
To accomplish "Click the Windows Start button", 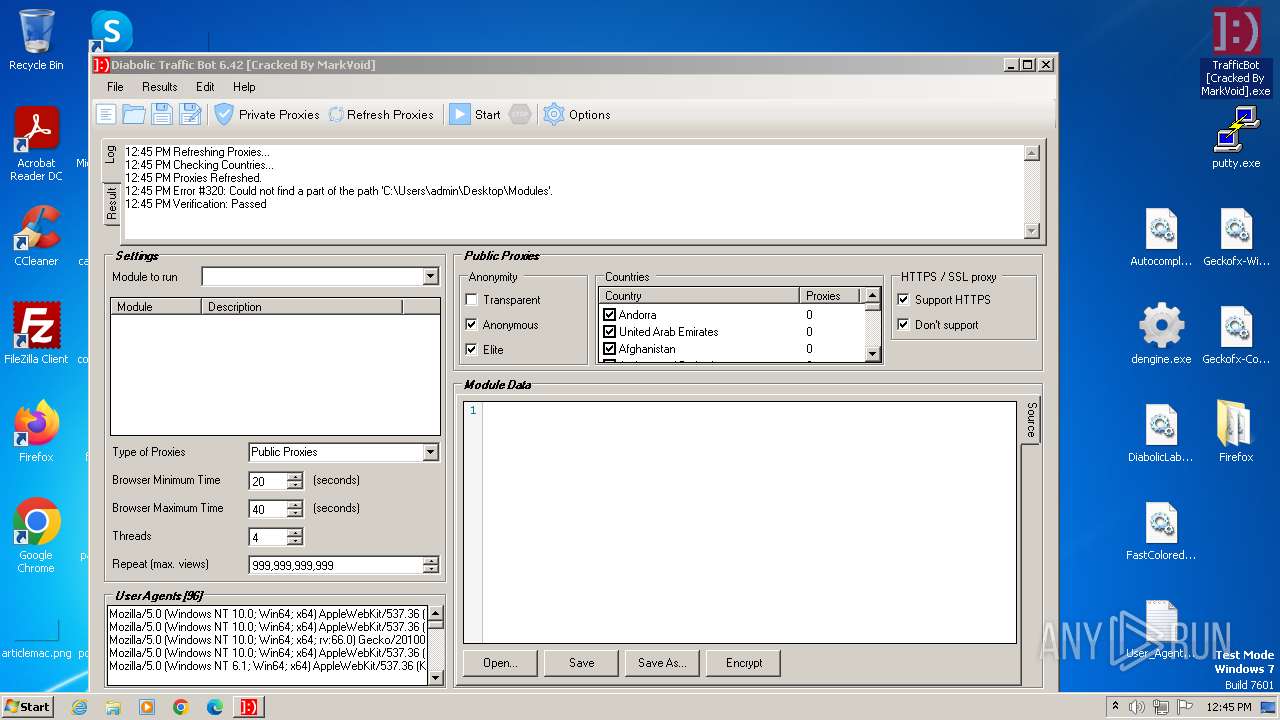I will tap(27, 706).
